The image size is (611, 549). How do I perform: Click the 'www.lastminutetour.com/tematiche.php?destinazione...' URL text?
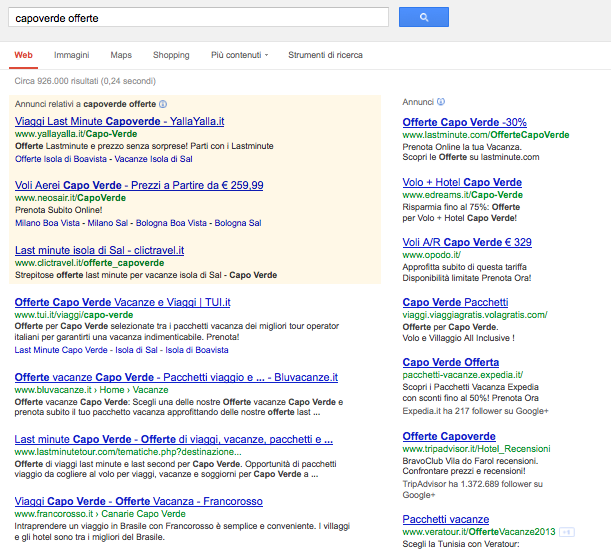[x=128, y=452]
